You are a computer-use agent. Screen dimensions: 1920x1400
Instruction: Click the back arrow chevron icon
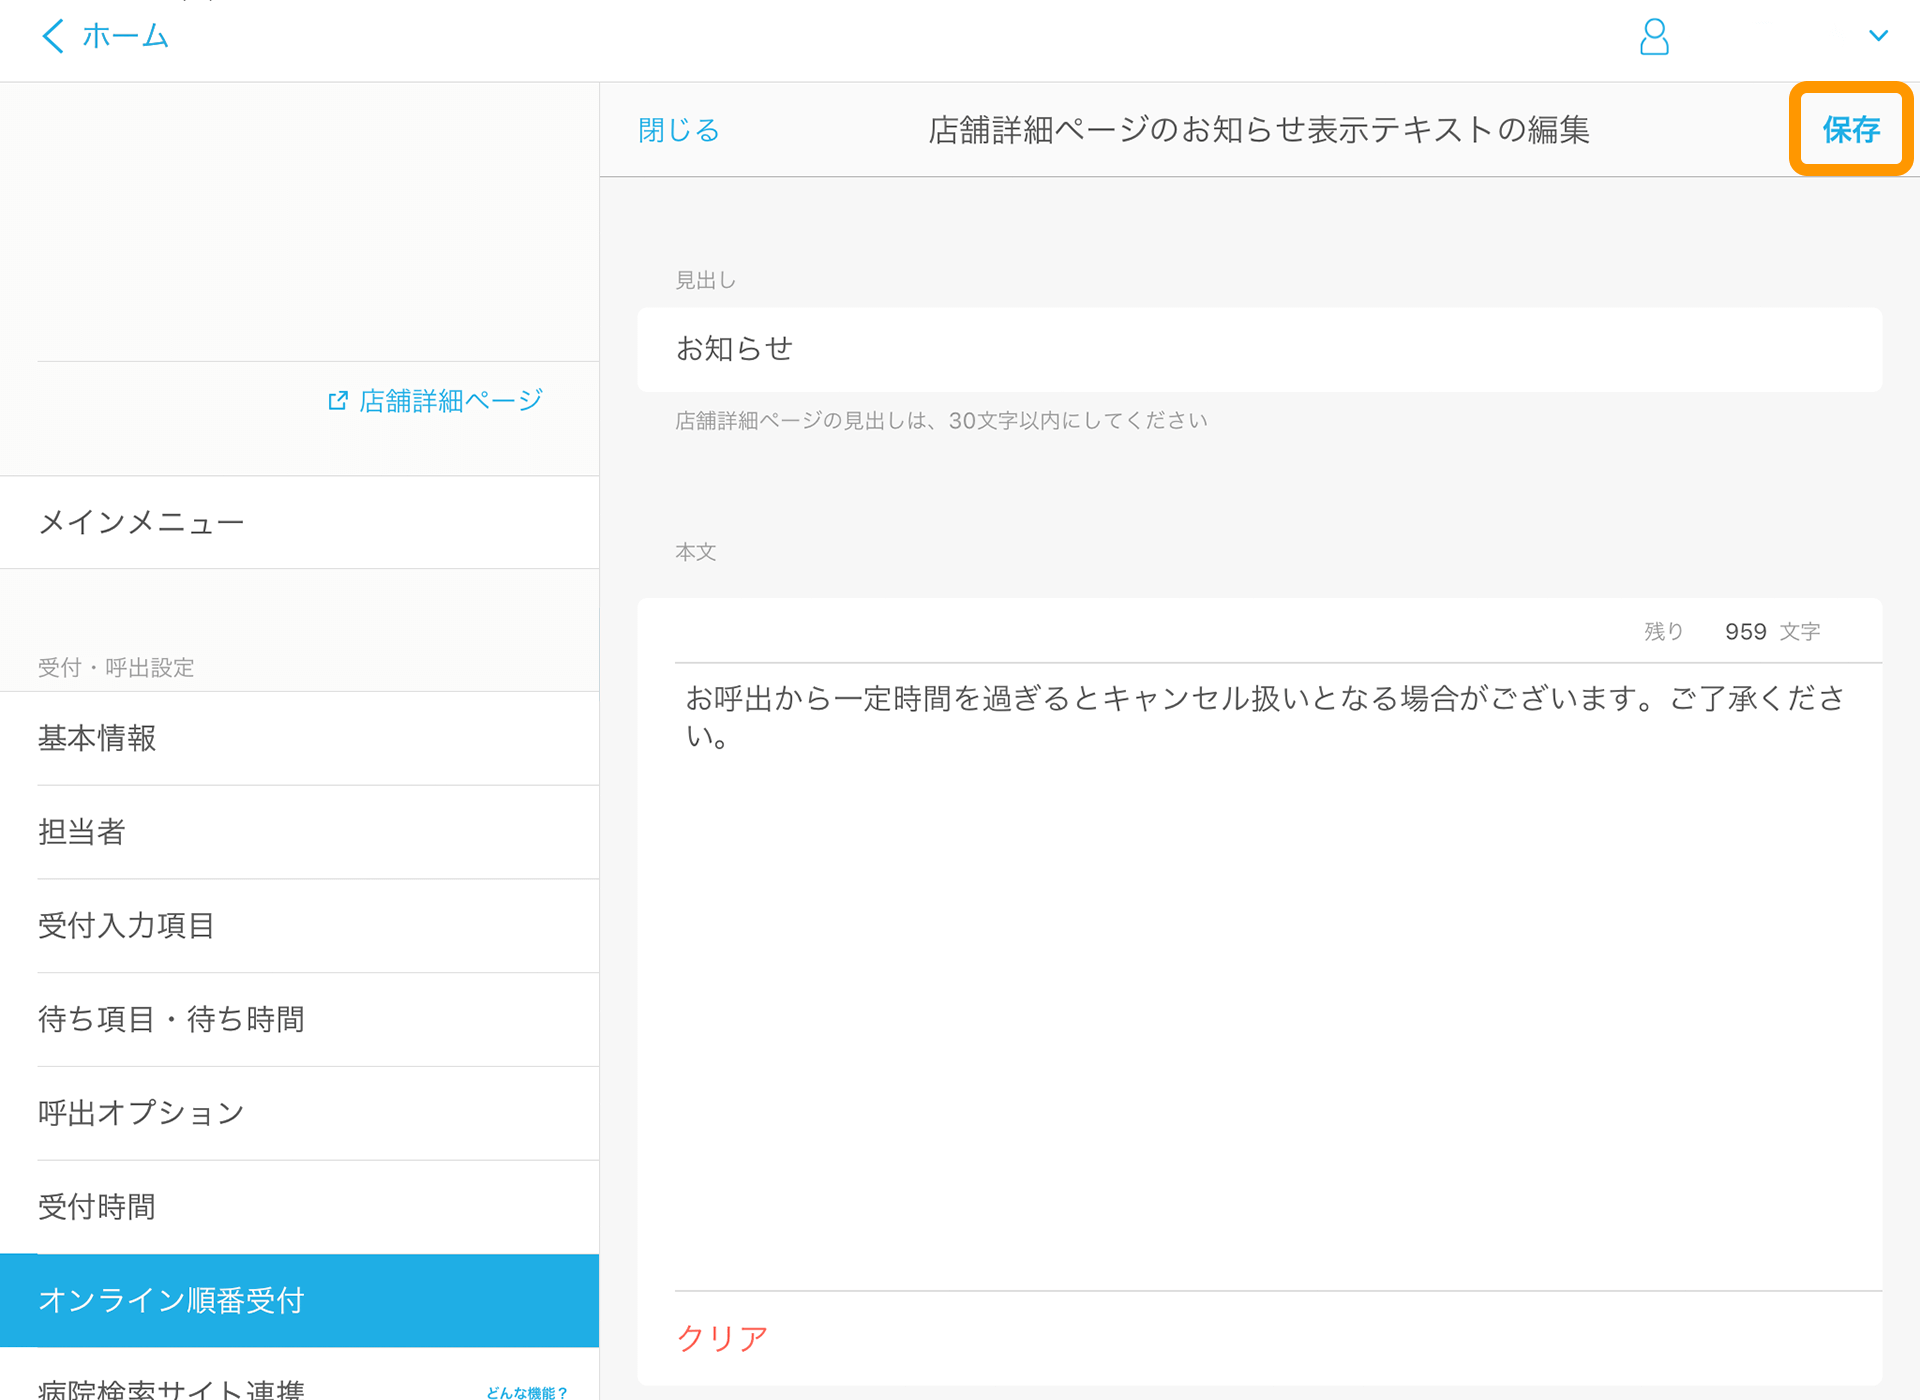(53, 36)
